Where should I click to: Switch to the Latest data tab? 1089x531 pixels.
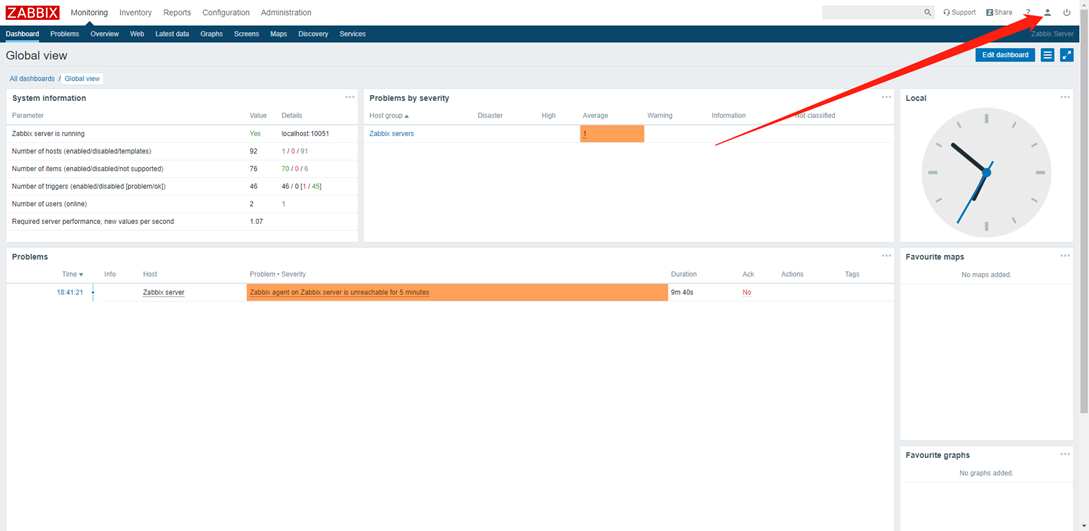pyautogui.click(x=172, y=34)
